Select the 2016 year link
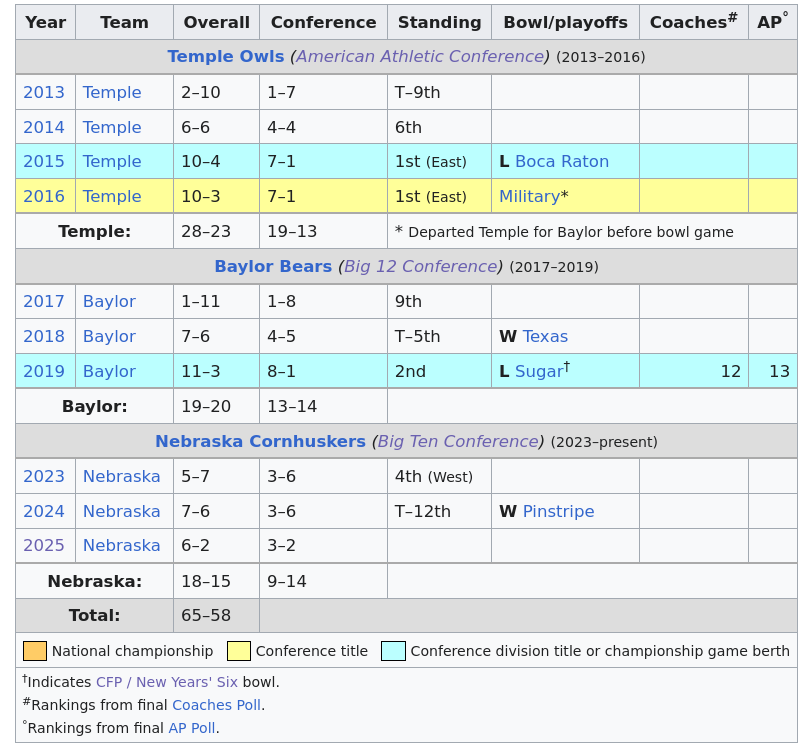This screenshot has height=747, width=801. [x=44, y=197]
